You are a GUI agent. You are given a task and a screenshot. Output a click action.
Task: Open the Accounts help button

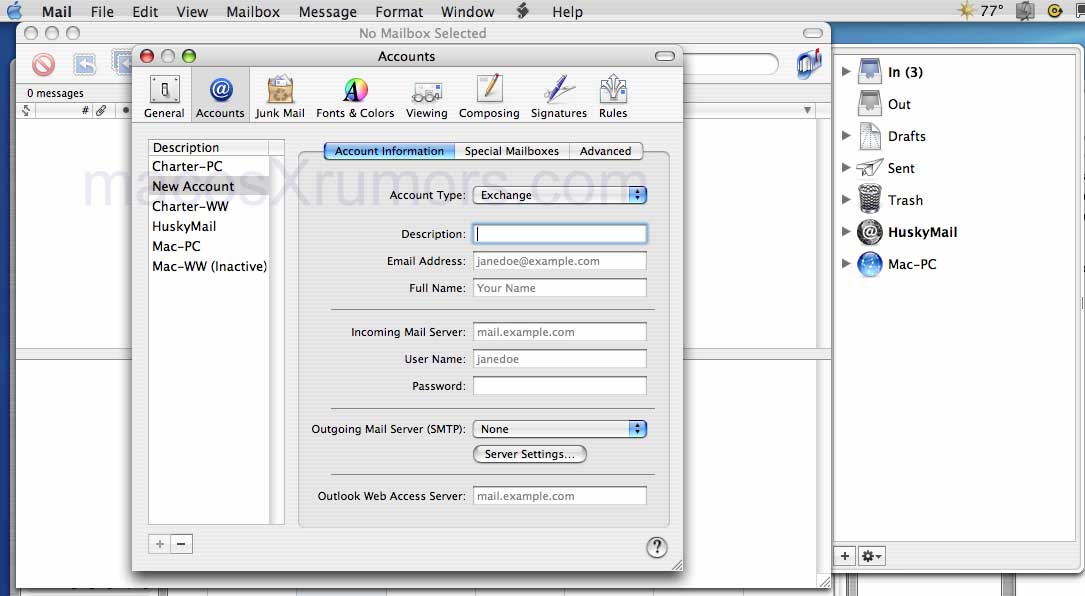pos(657,548)
